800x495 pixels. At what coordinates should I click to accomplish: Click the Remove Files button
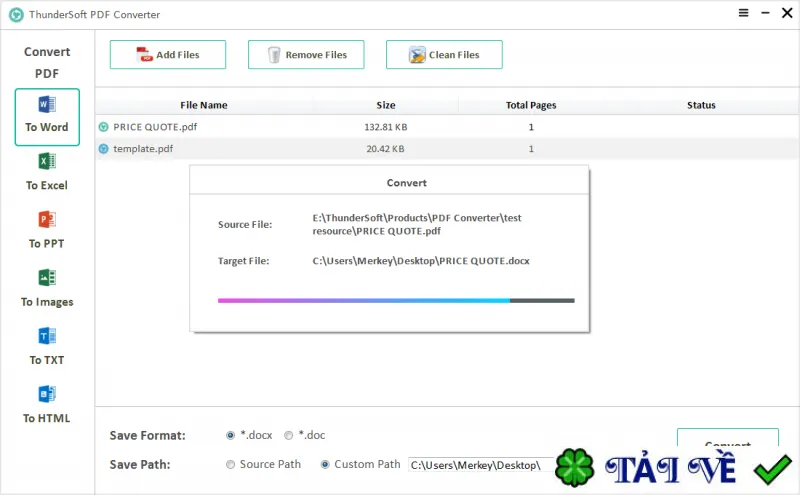(306, 55)
